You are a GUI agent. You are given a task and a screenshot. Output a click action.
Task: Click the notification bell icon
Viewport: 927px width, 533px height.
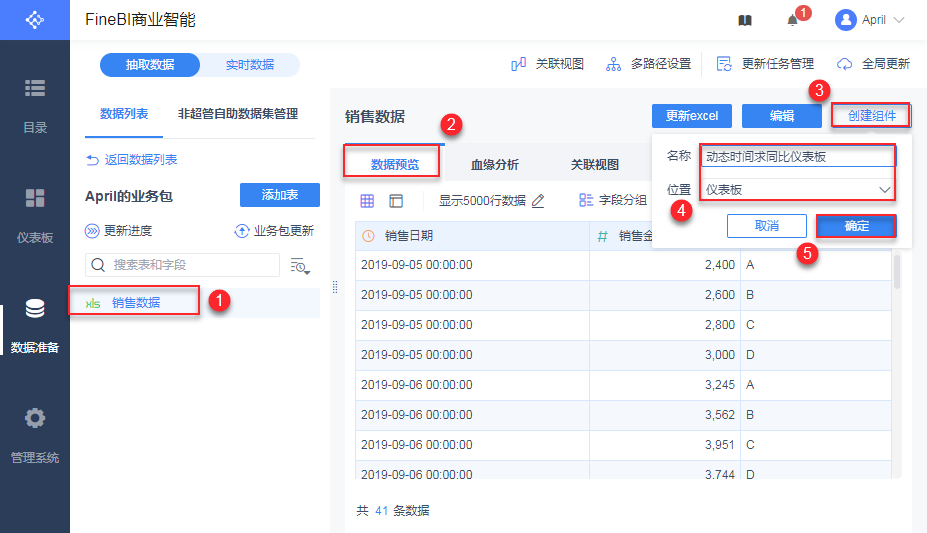[x=793, y=20]
